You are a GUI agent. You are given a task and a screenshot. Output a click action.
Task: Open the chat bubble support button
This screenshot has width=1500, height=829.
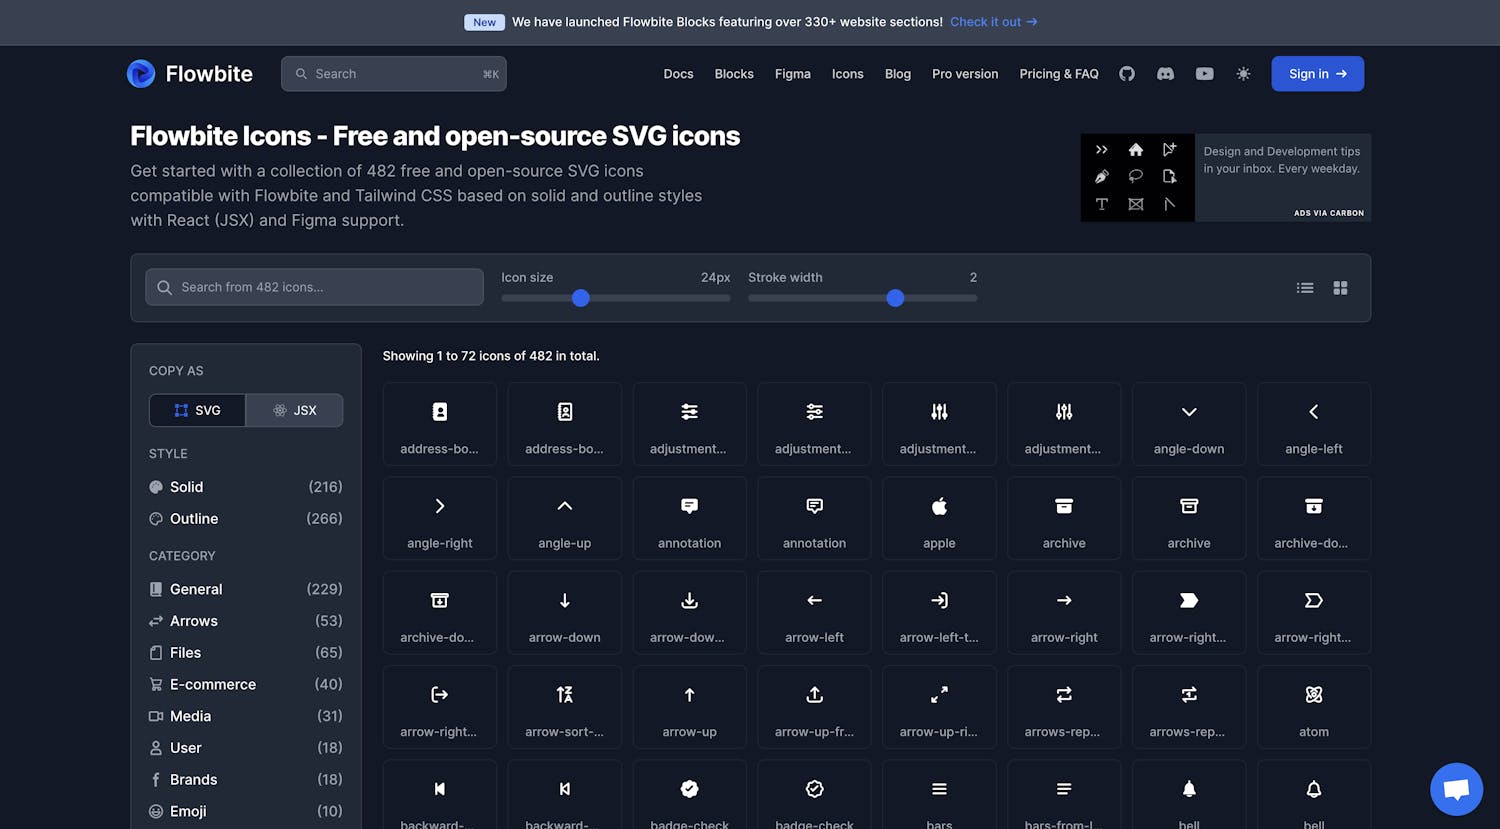tap(1456, 789)
